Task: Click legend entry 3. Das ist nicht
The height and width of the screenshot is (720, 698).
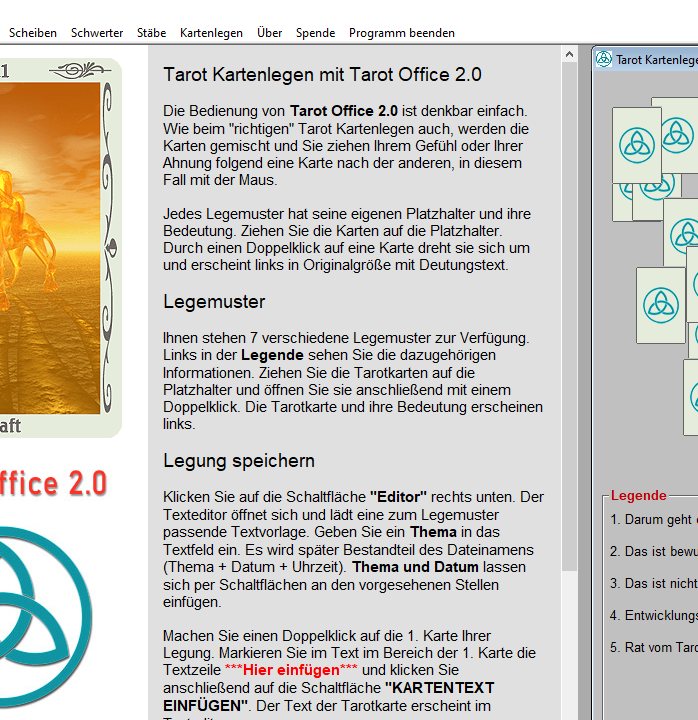Action: [654, 583]
